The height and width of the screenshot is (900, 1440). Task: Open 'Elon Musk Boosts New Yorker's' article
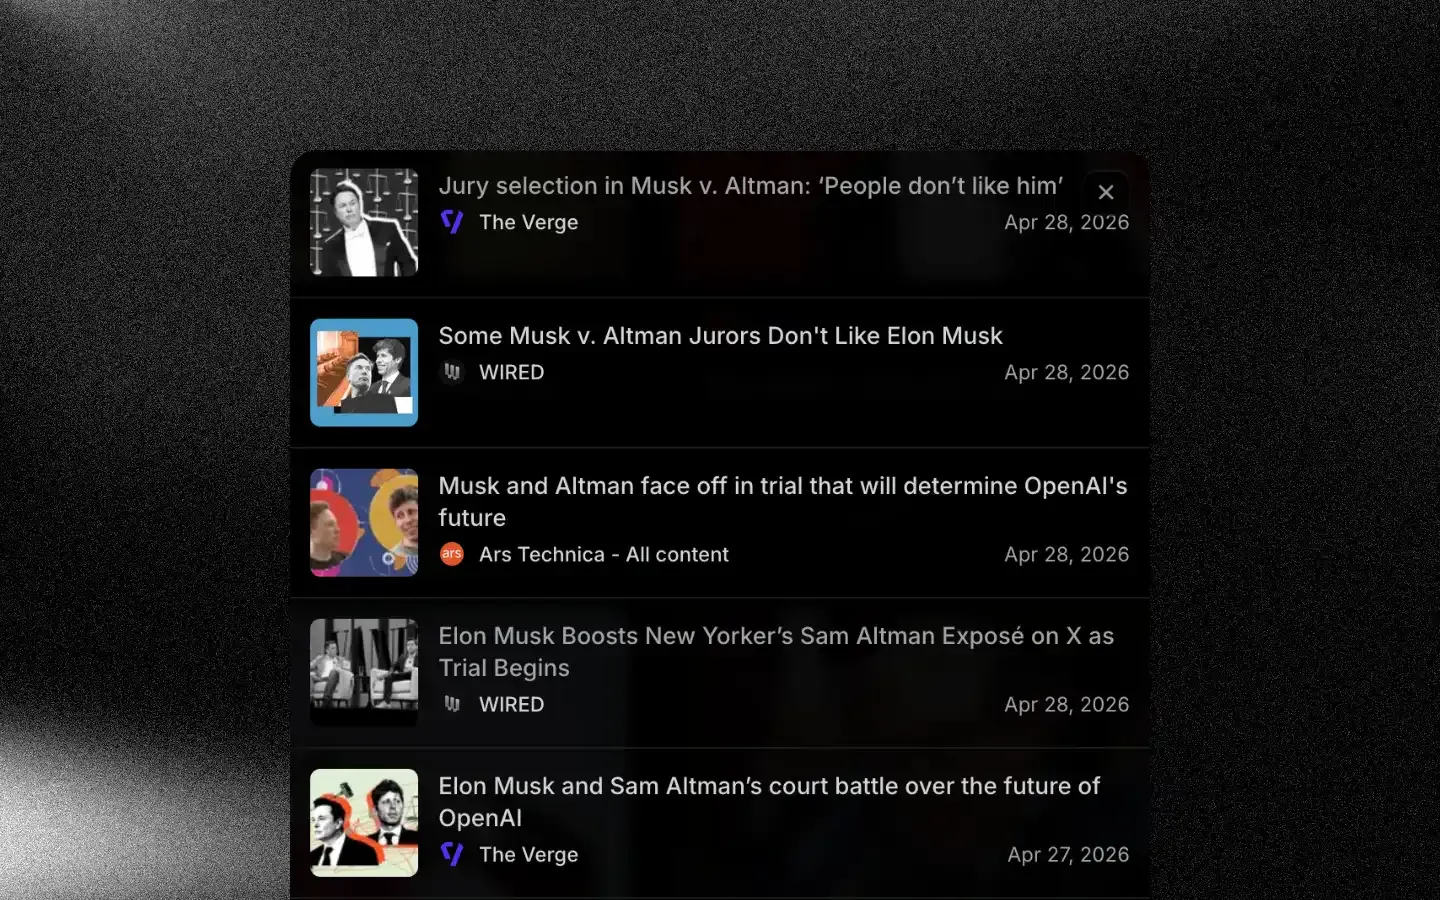[x=776, y=652]
